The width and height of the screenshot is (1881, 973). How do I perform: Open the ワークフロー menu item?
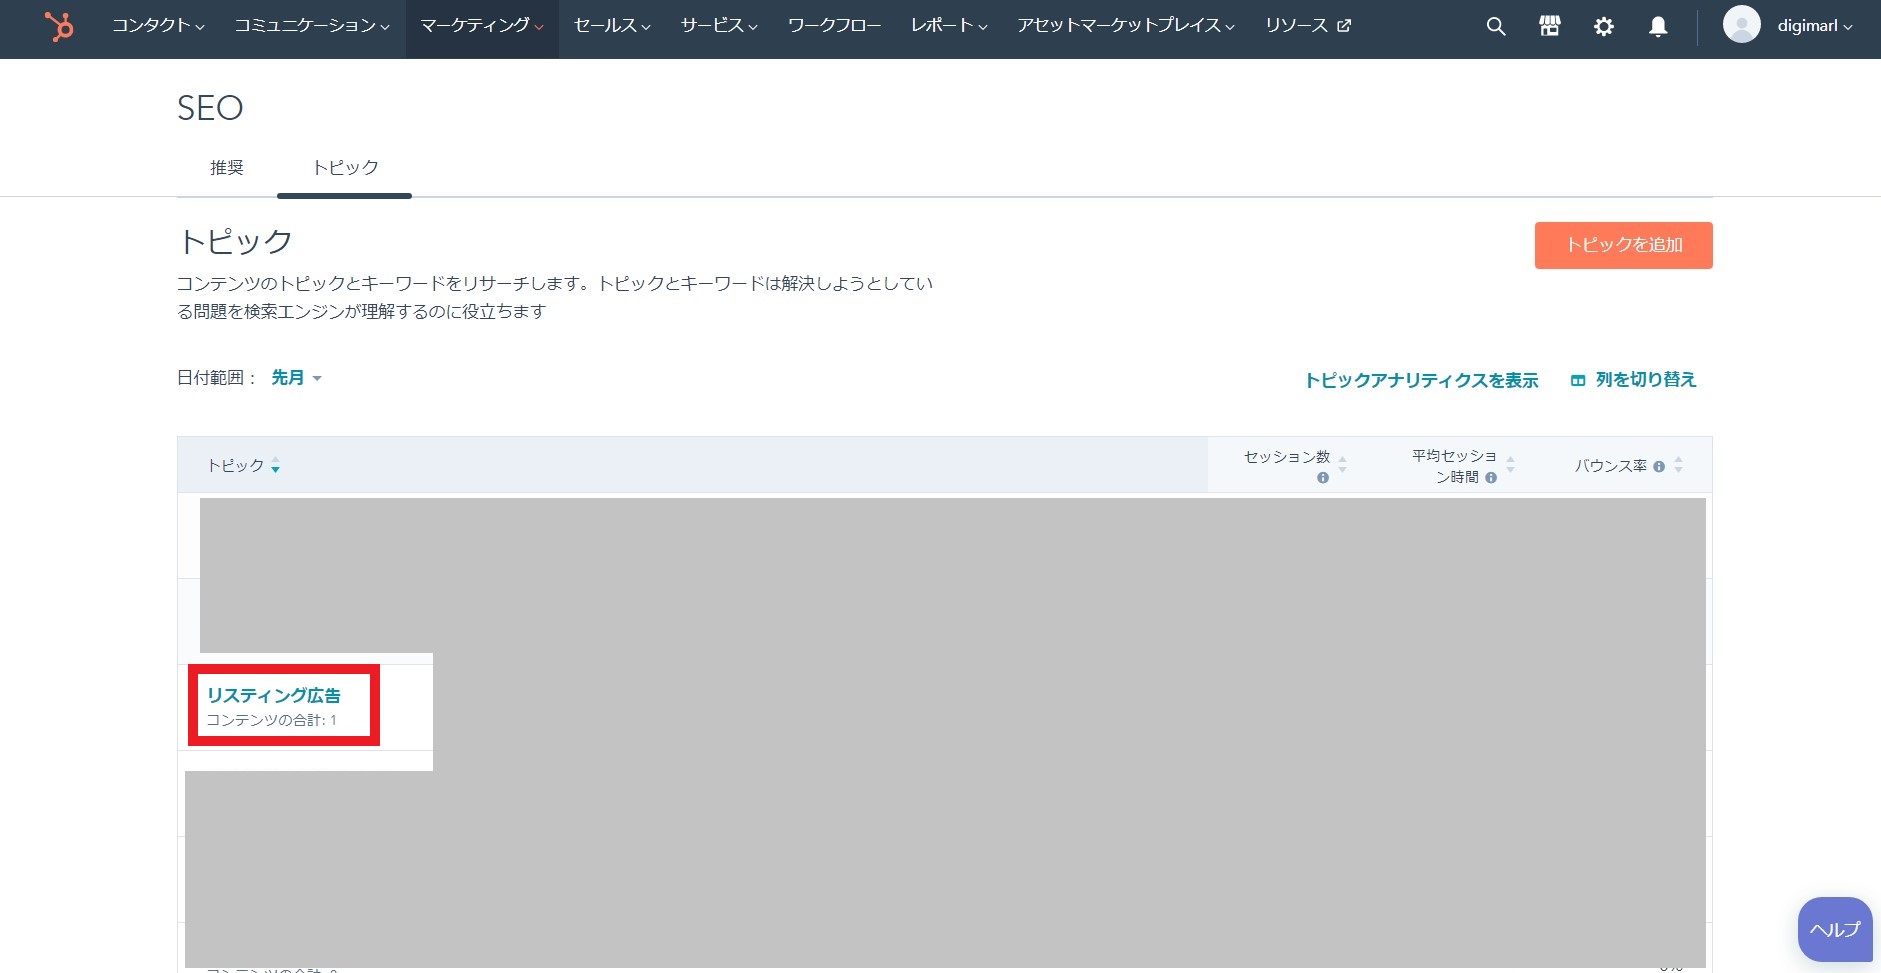(834, 26)
